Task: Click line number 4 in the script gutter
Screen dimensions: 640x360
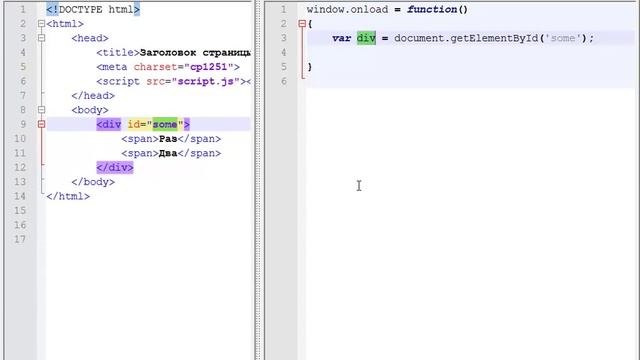Action: coord(284,52)
